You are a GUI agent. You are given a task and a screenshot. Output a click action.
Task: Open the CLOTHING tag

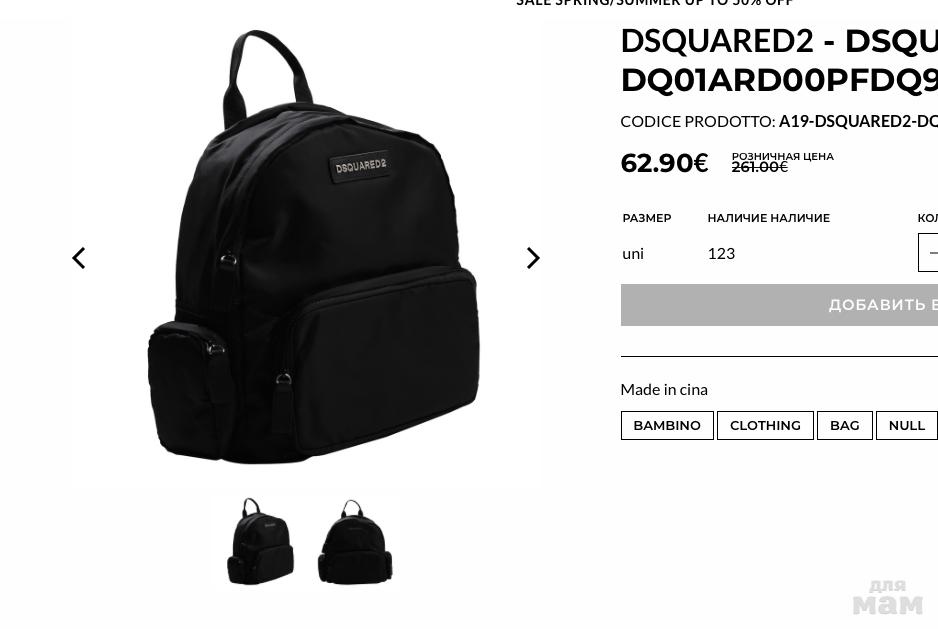[765, 426]
